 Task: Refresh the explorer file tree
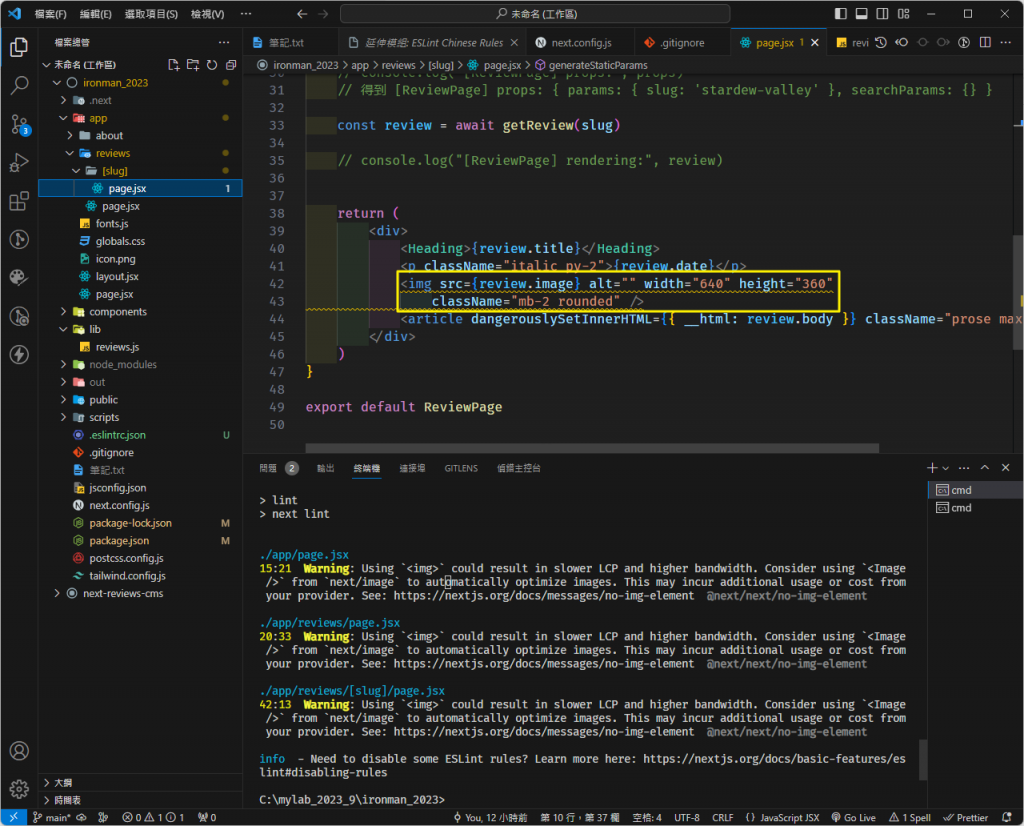click(210, 65)
